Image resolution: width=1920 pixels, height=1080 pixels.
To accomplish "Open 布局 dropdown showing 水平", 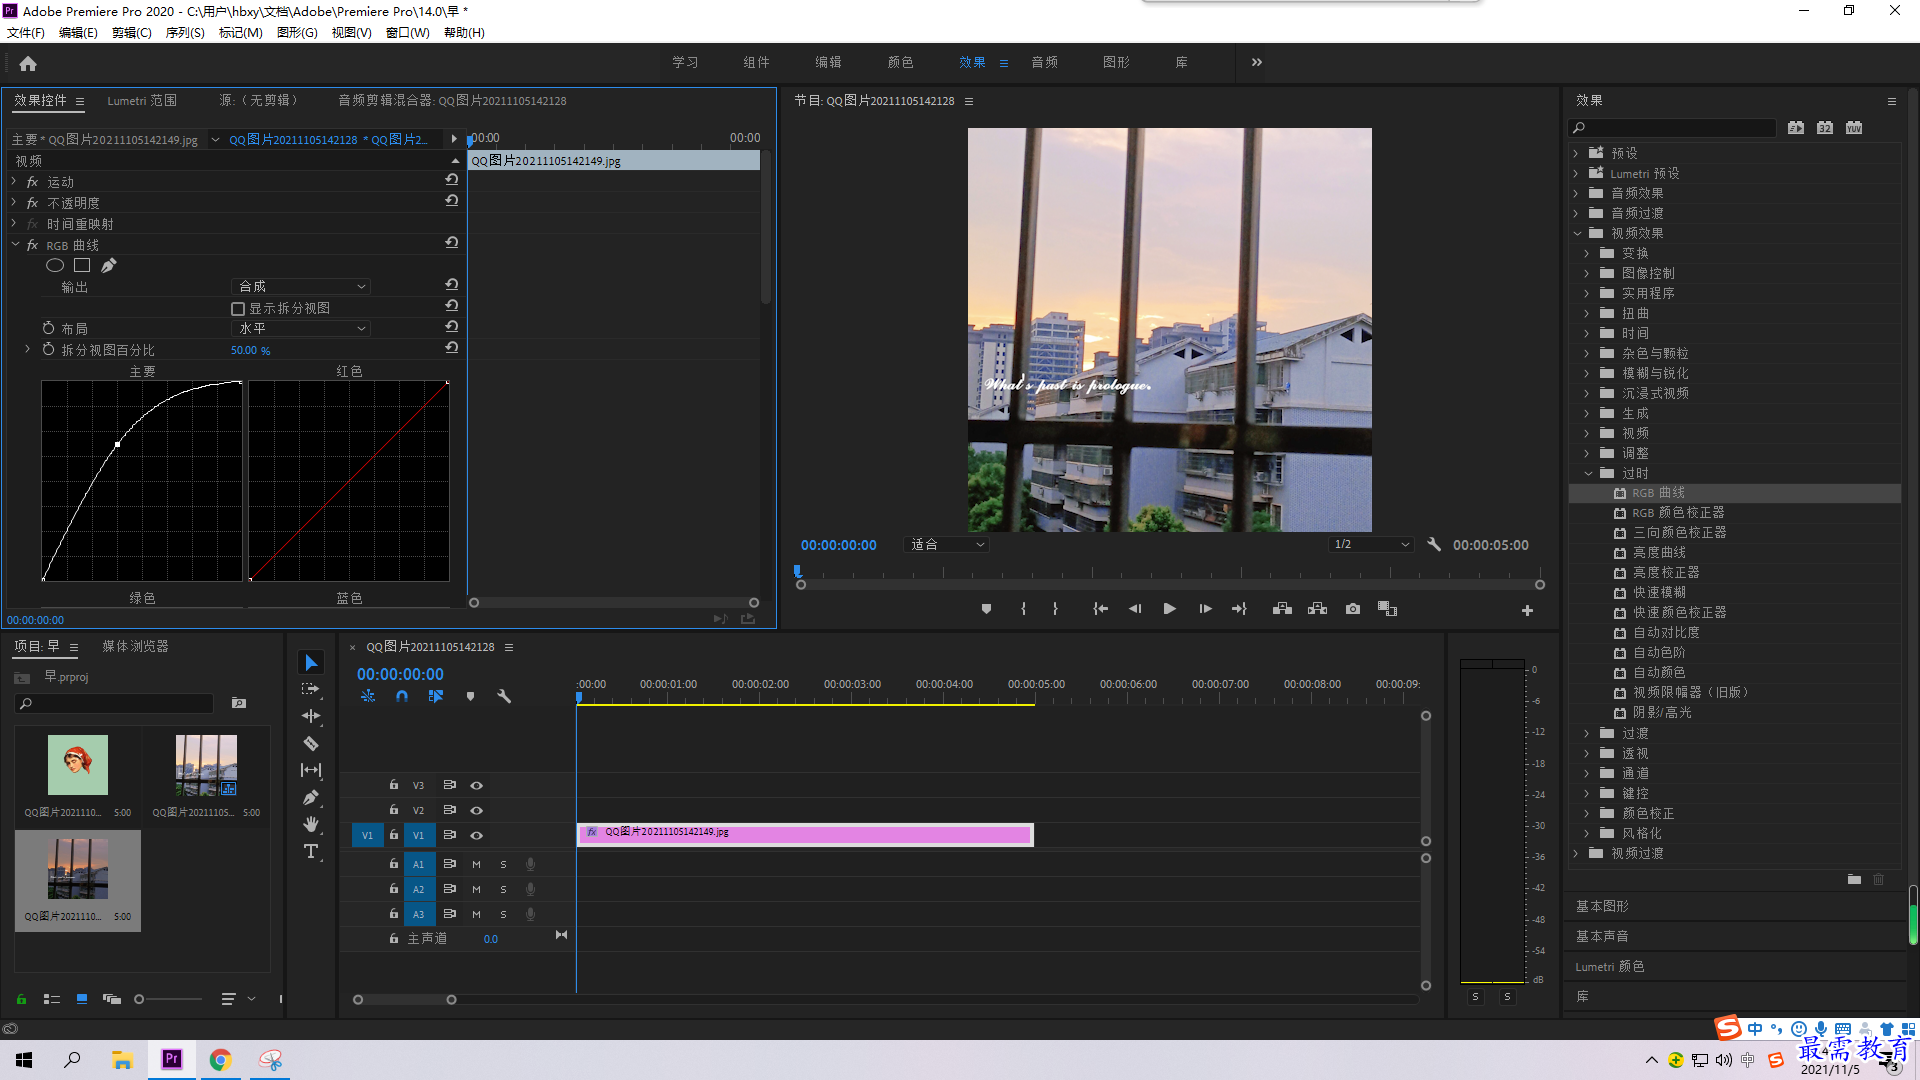I will tap(301, 329).
